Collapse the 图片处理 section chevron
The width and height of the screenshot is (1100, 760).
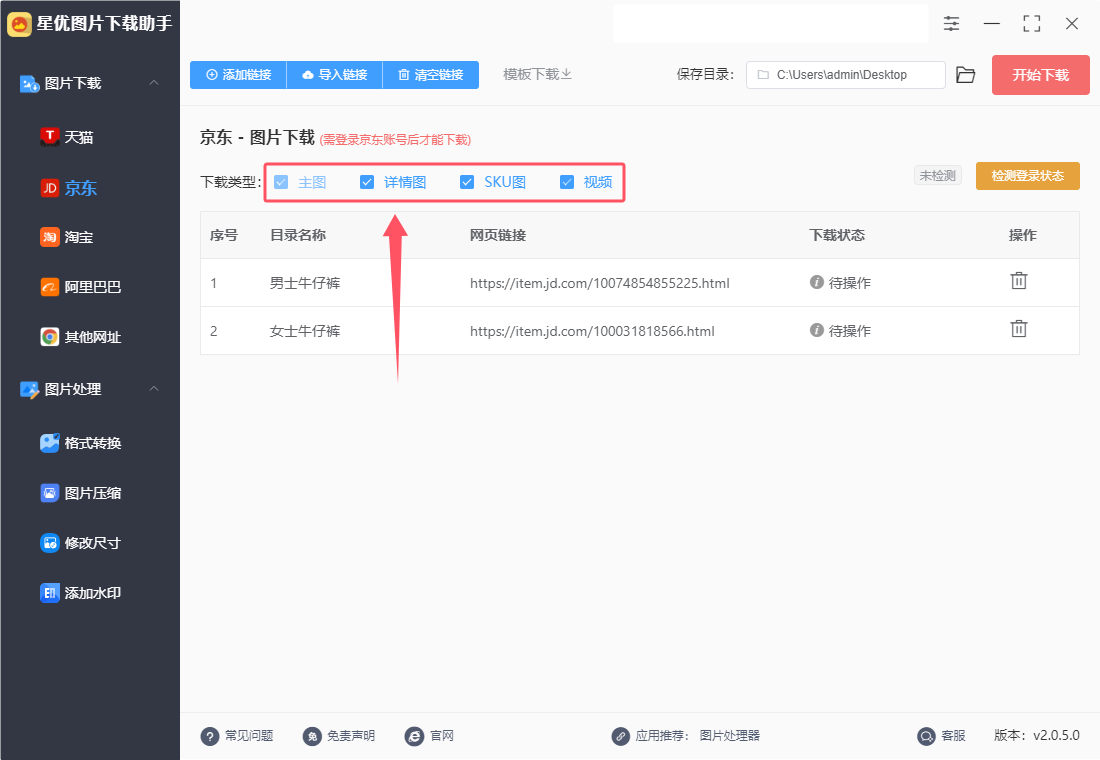154,389
